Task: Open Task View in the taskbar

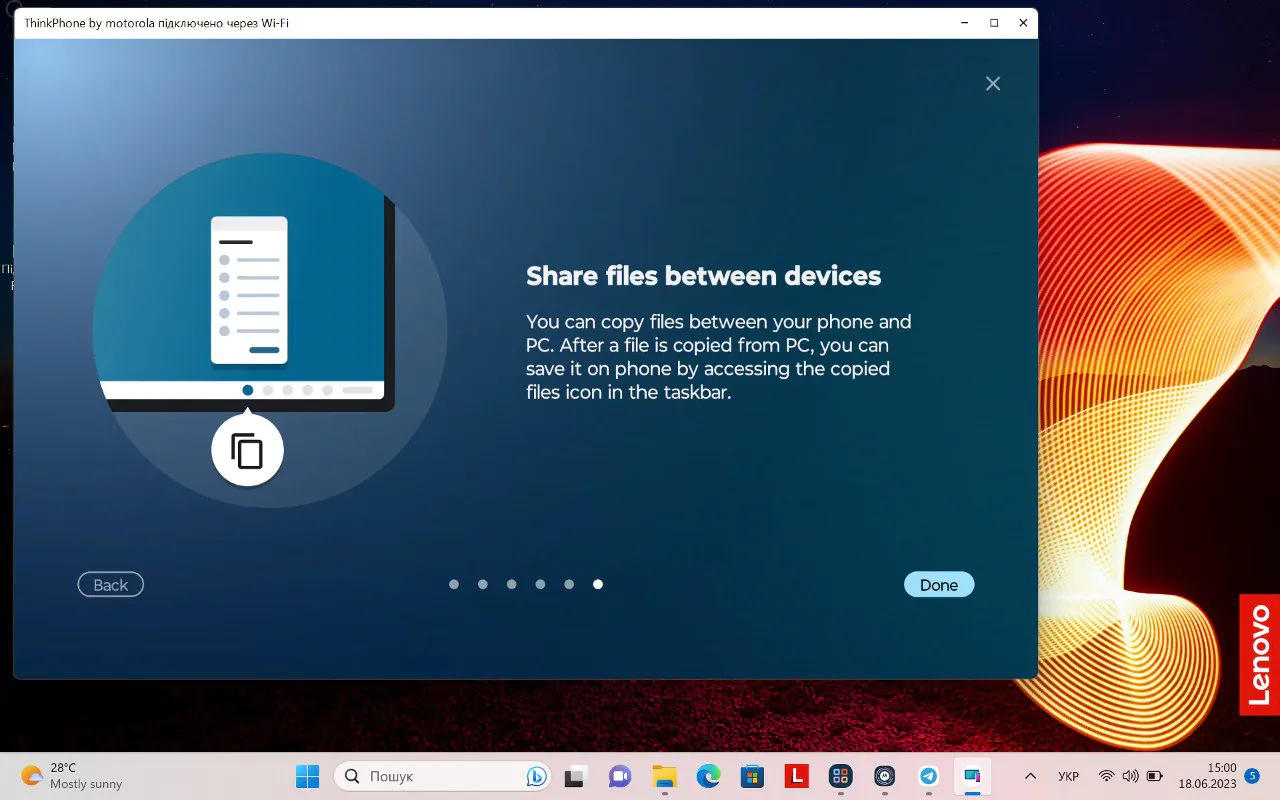Action: click(575, 776)
